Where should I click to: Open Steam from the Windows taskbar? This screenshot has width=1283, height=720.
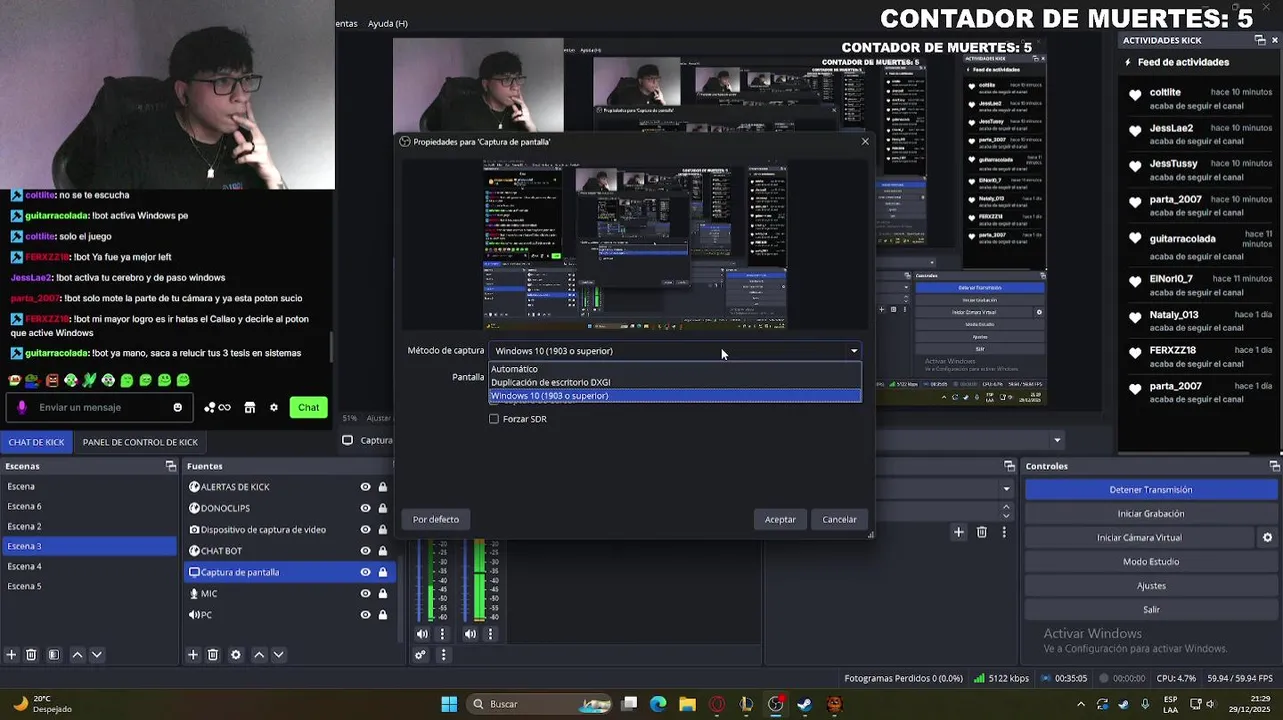click(x=805, y=704)
